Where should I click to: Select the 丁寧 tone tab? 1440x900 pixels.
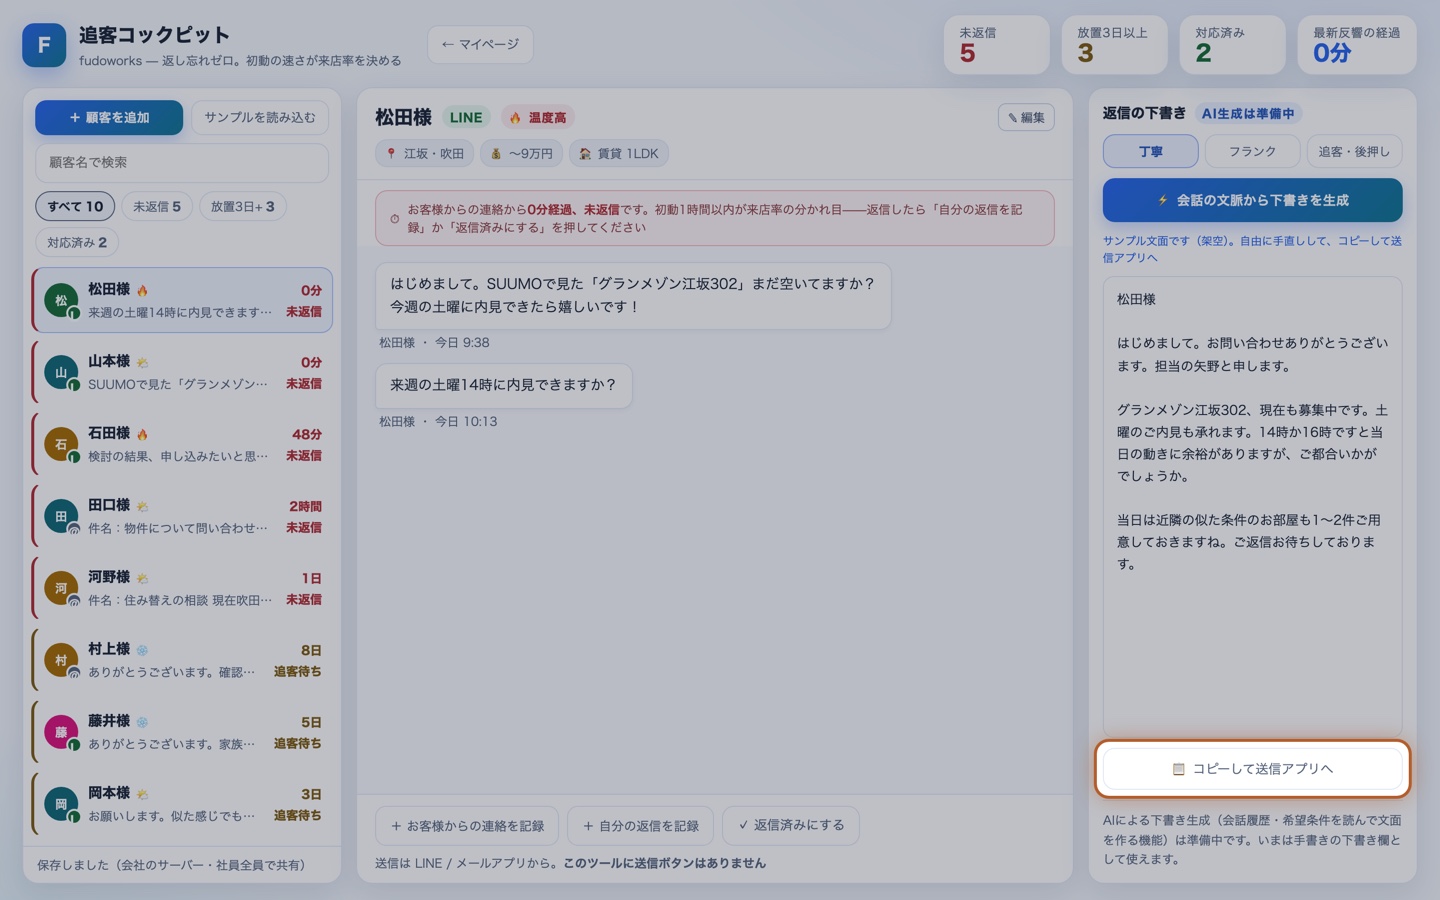tap(1150, 151)
